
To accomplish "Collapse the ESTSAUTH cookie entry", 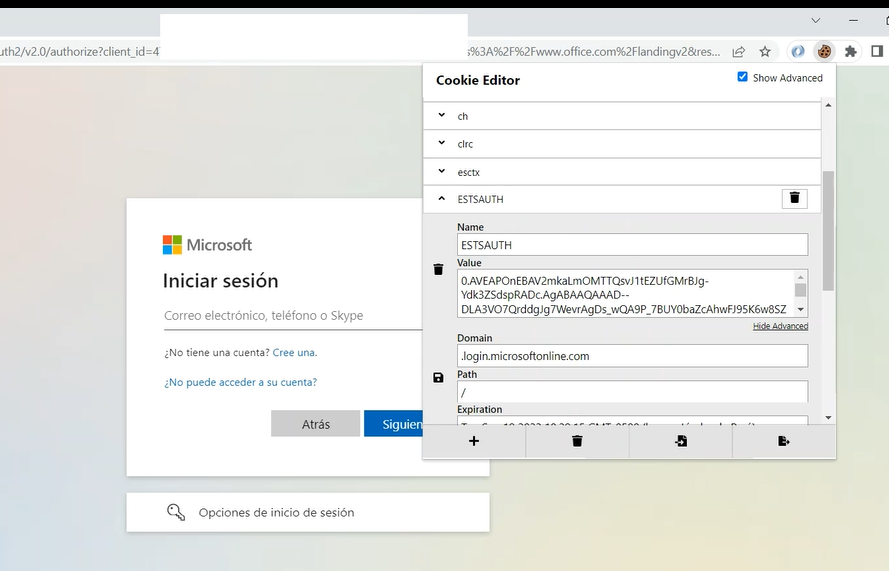I will point(442,198).
